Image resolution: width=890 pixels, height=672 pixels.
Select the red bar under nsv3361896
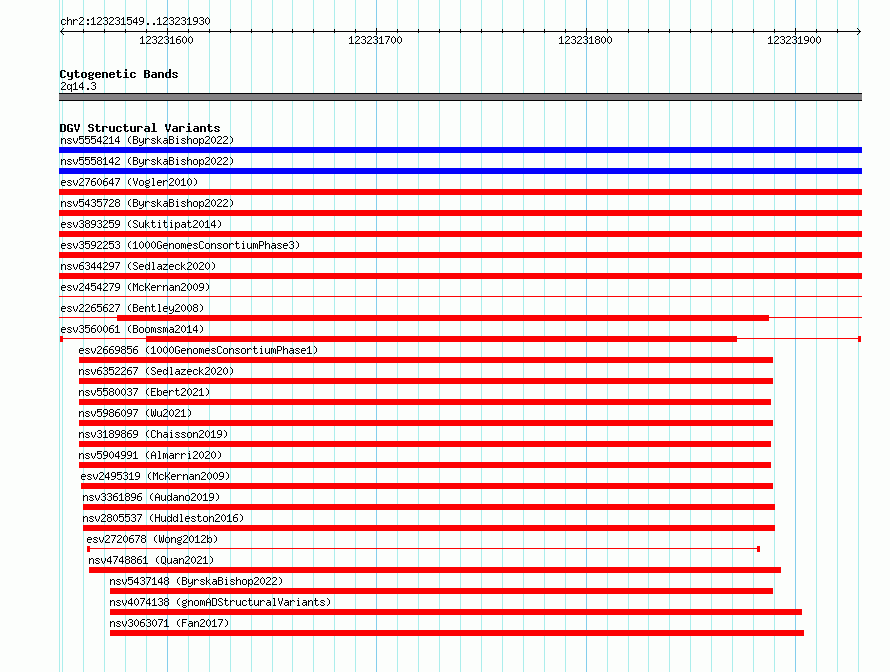[429, 507]
